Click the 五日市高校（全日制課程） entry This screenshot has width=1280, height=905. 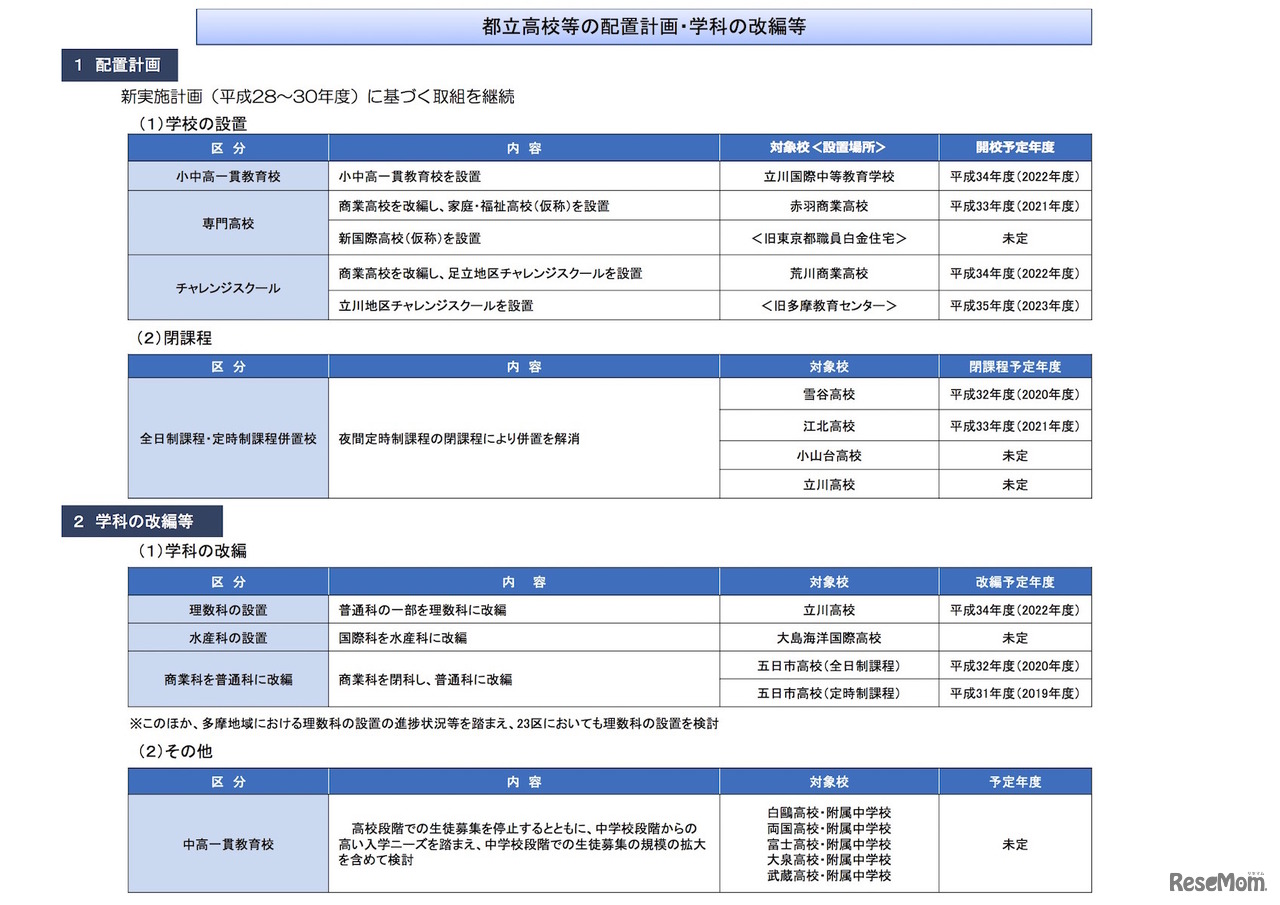pyautogui.click(x=829, y=665)
